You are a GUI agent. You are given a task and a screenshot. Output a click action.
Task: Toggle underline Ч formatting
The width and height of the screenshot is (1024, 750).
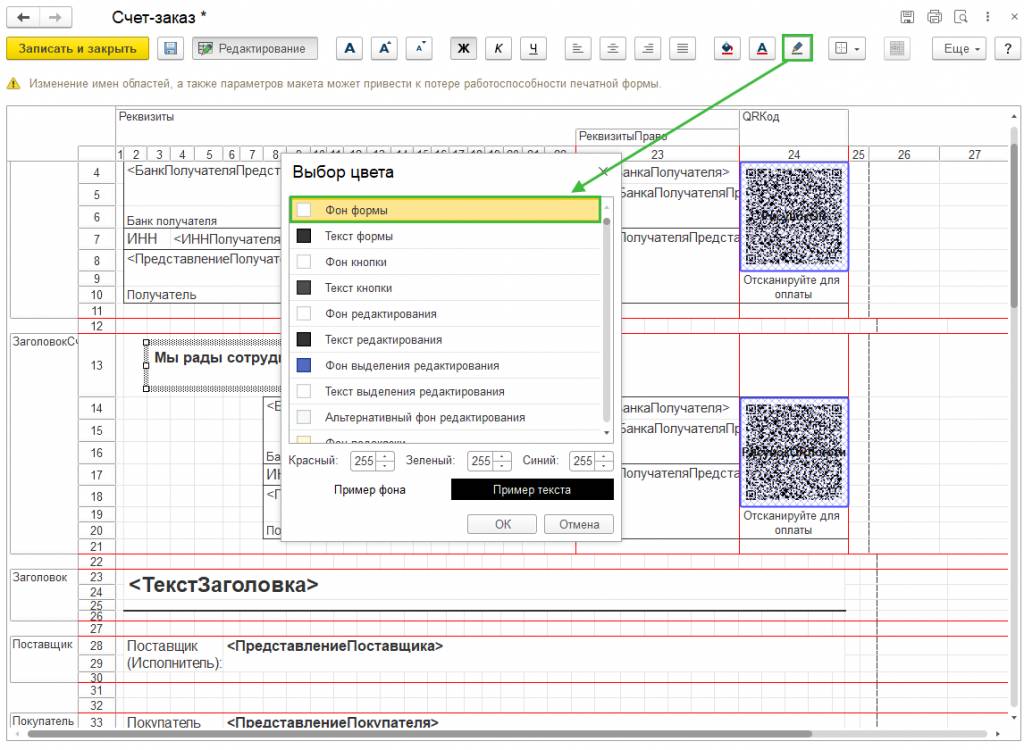(533, 48)
